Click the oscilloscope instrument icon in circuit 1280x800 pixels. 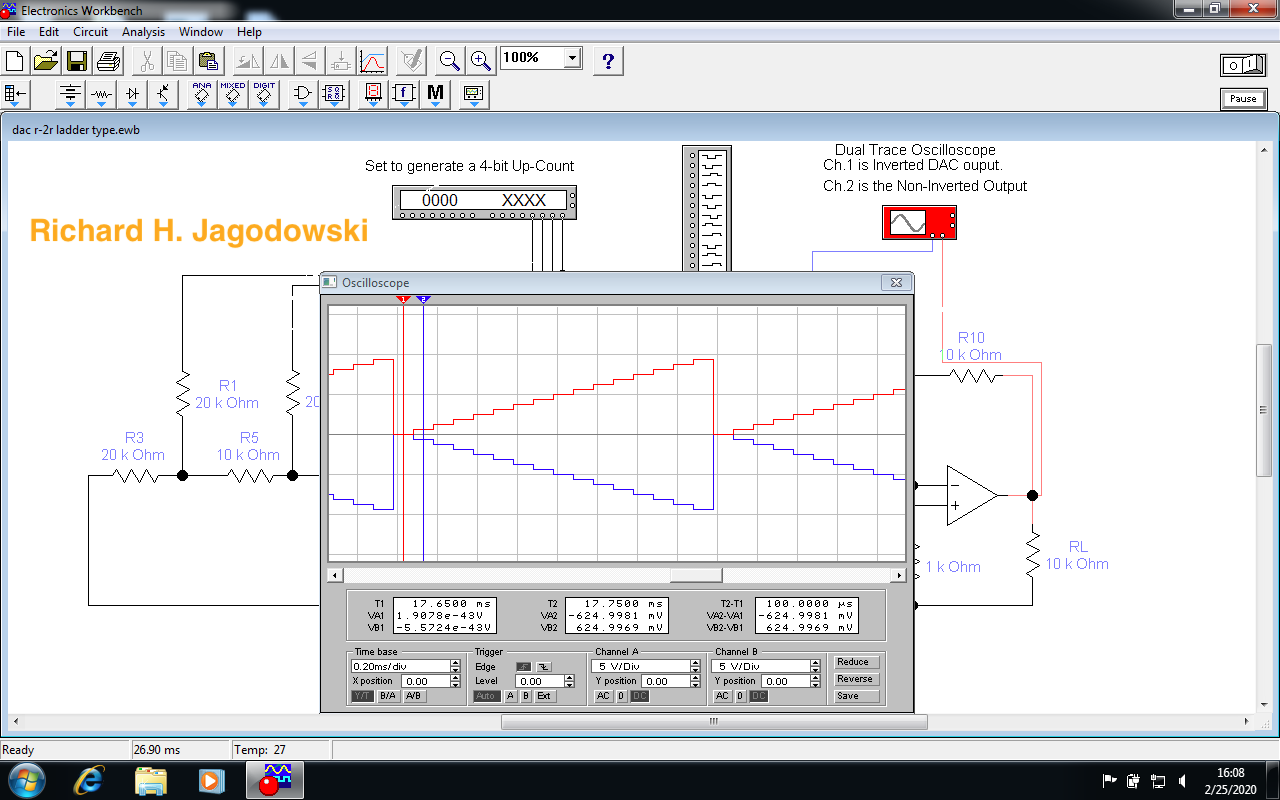[x=919, y=222]
